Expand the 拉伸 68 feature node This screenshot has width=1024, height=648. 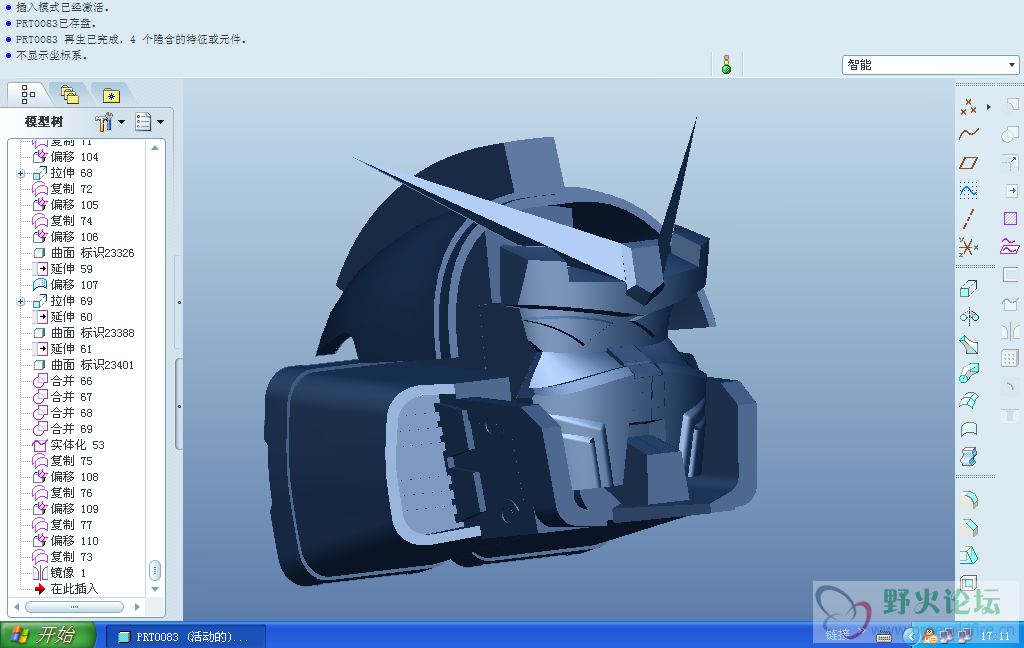point(20,174)
